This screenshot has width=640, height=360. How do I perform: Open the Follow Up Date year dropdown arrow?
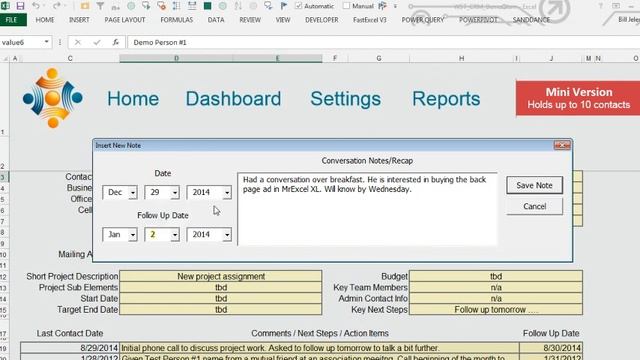pyautogui.click(x=227, y=235)
